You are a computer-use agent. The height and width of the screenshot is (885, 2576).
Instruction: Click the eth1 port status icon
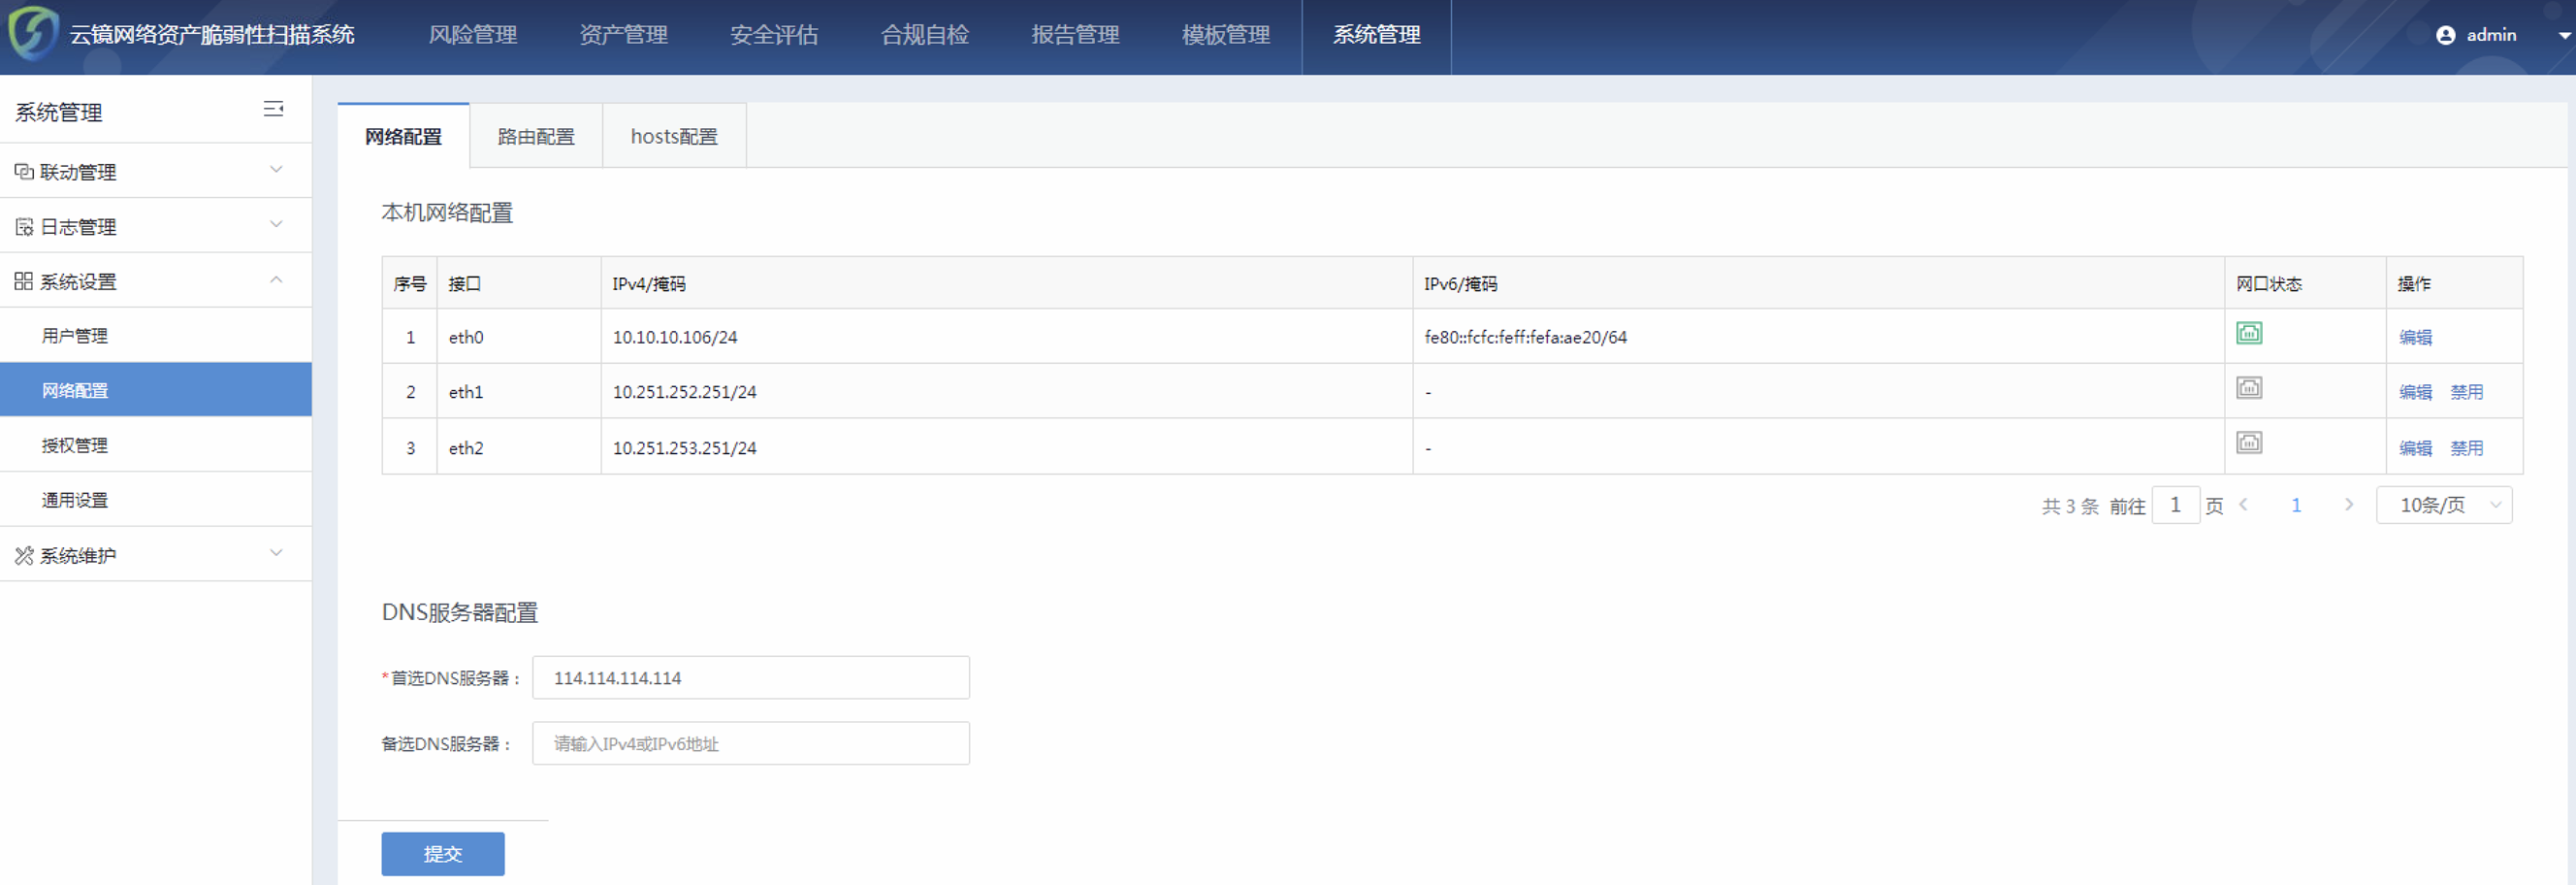coord(2249,388)
